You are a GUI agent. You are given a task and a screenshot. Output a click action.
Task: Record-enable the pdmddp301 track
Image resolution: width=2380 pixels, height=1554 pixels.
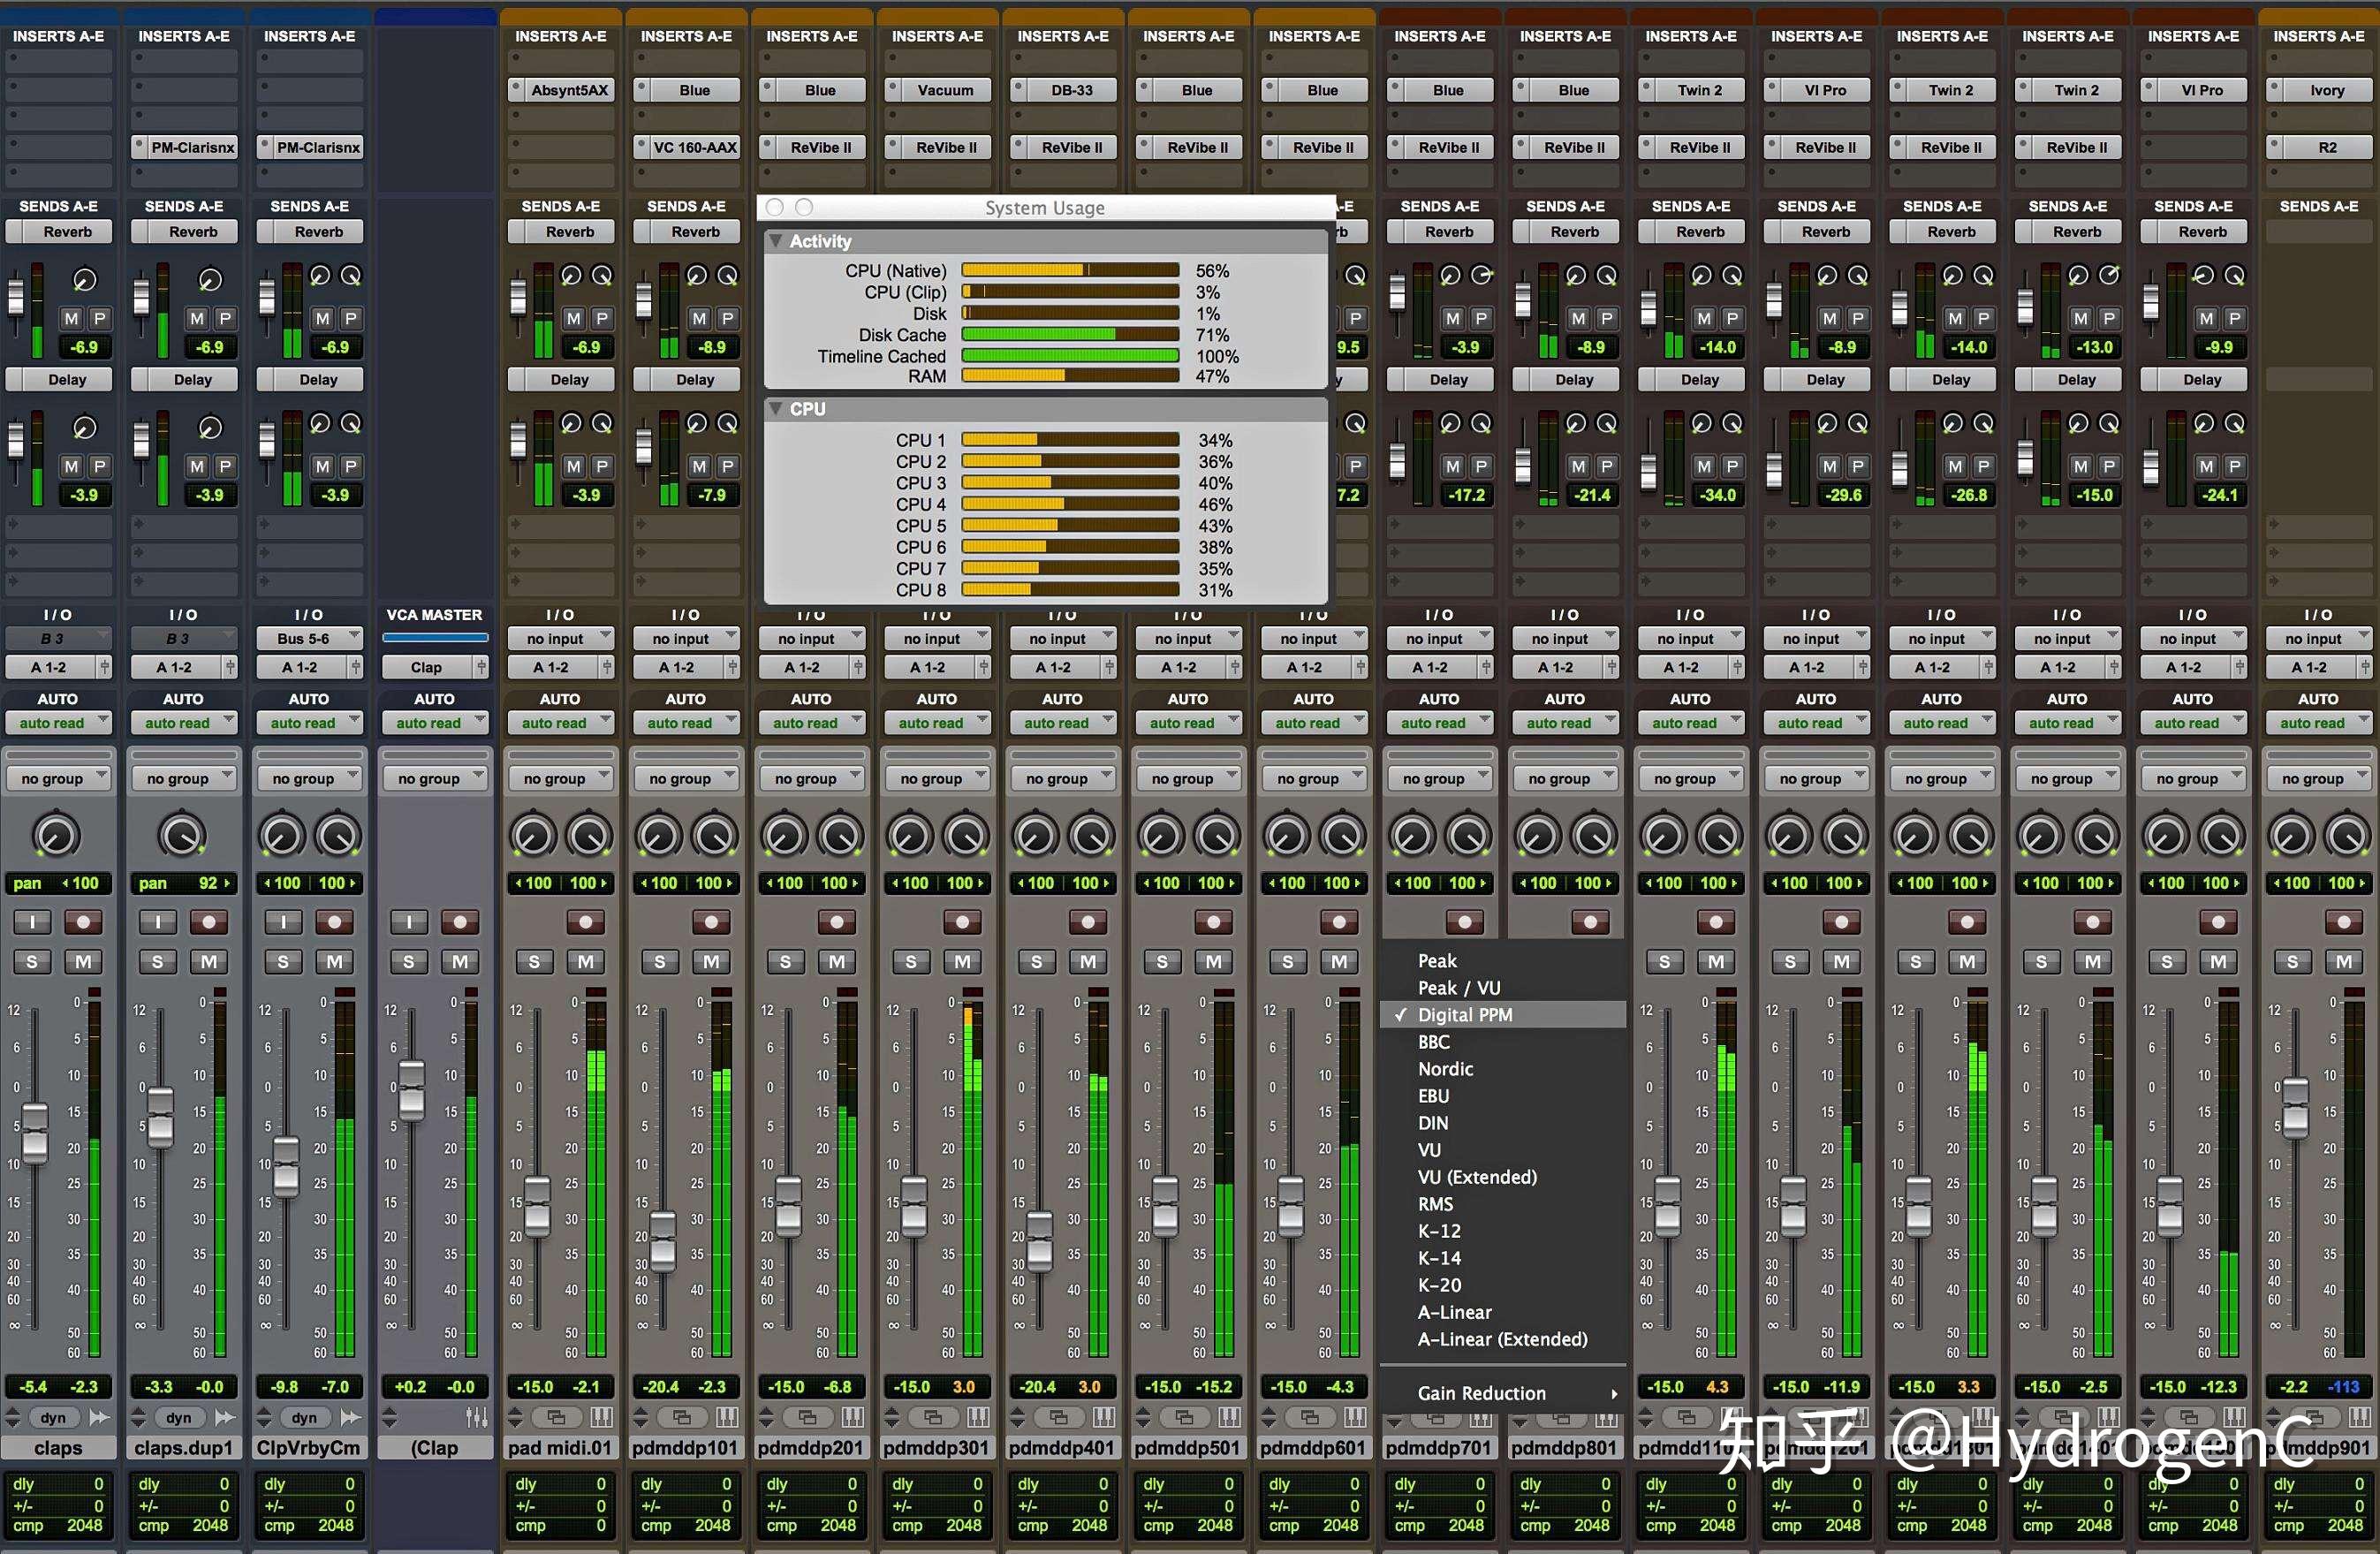pos(962,922)
